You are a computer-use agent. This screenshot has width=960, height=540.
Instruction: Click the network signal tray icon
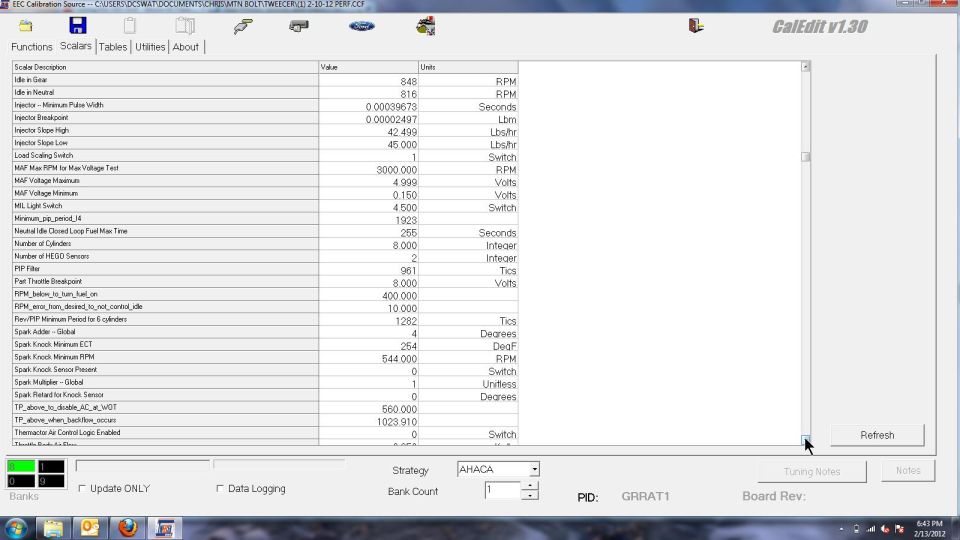point(871,529)
